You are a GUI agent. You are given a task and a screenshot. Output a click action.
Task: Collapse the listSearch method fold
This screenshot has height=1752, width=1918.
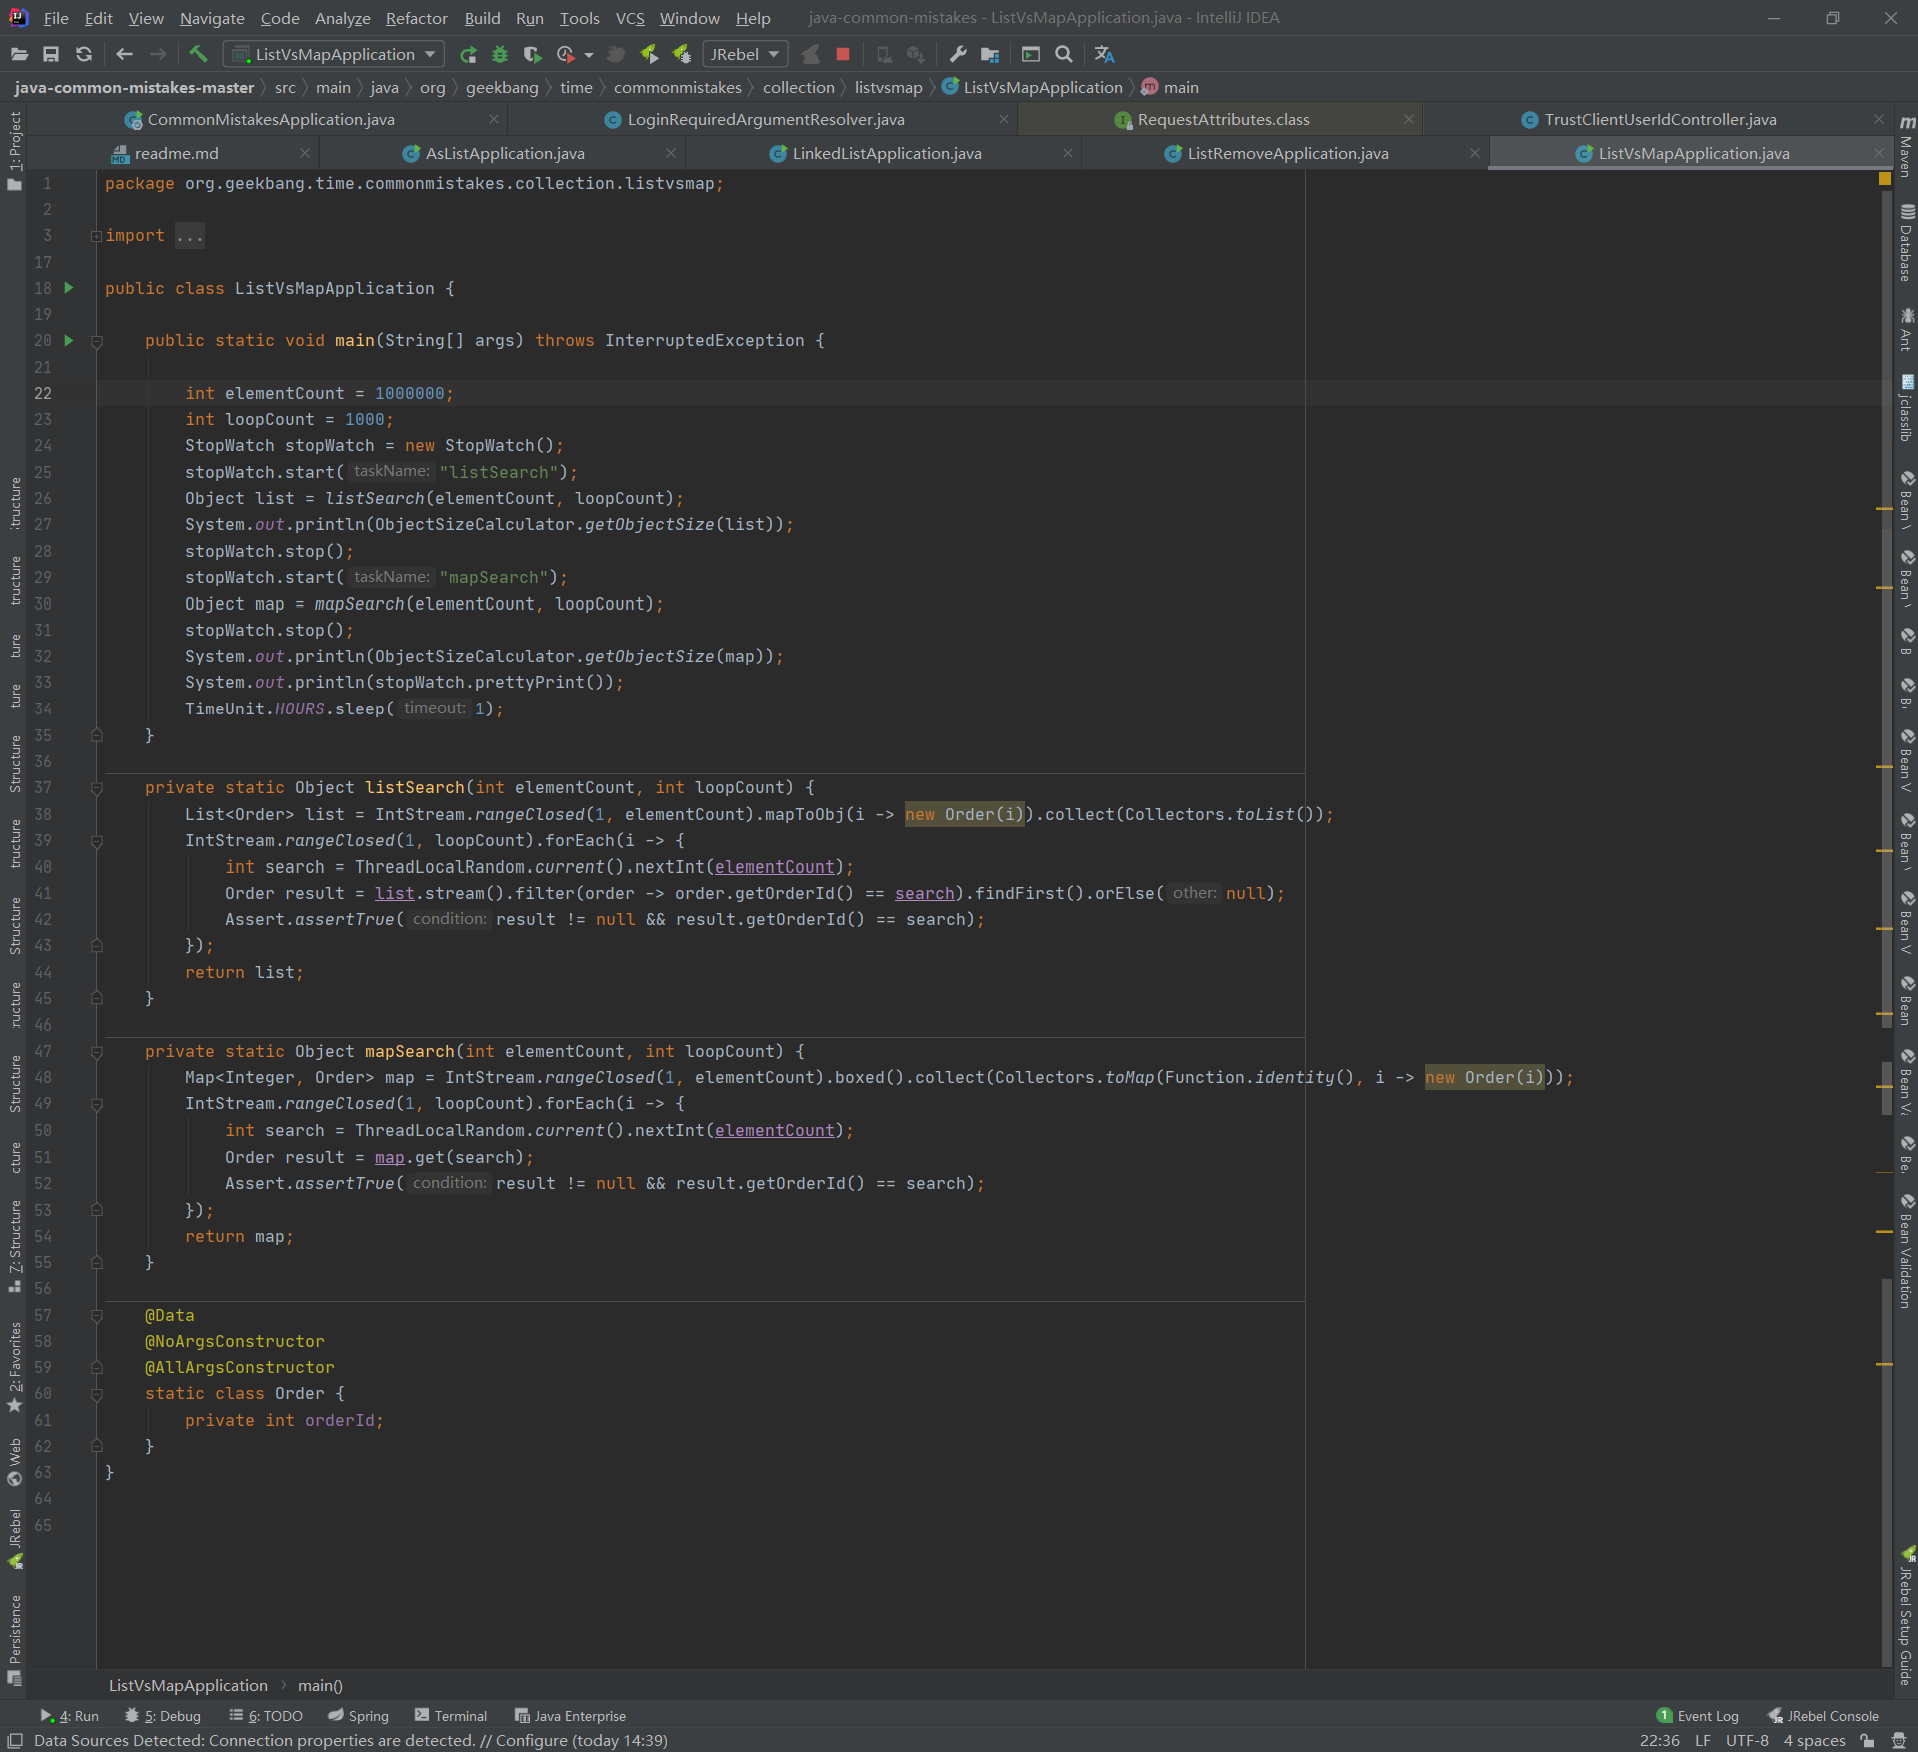97,789
